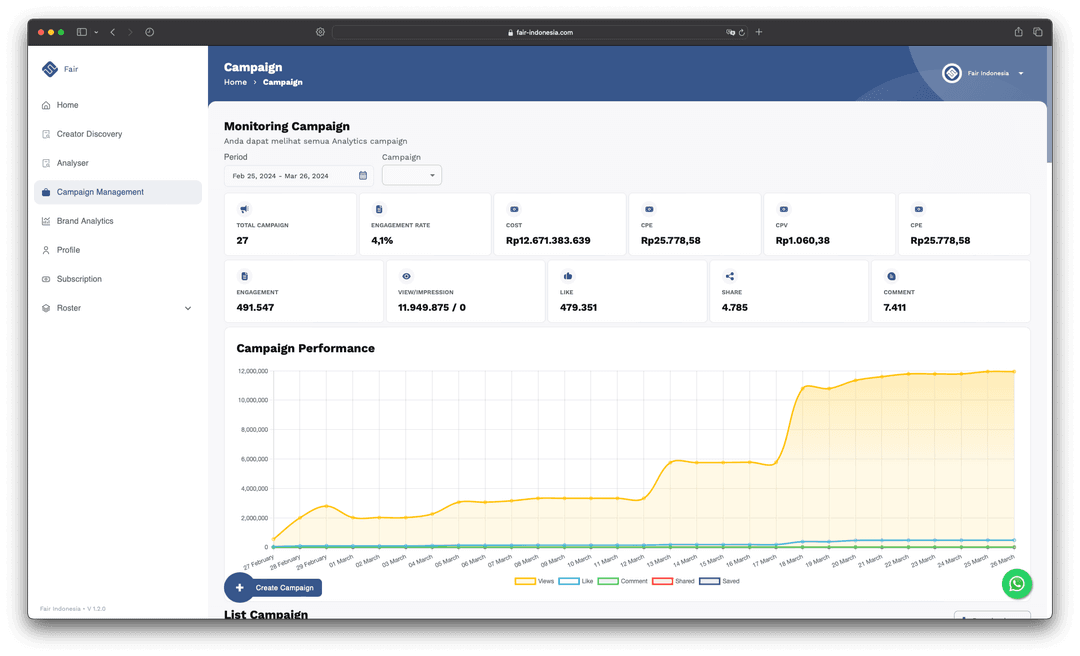Open Subscription in the sidebar

(79, 279)
